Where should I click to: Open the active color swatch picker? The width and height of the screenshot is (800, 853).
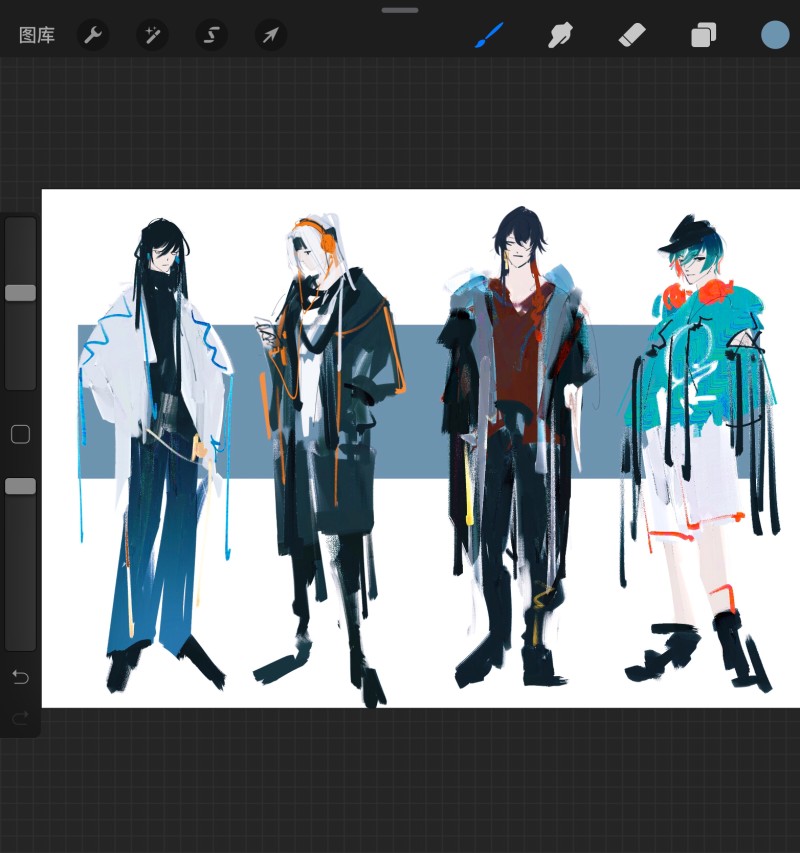coord(775,35)
